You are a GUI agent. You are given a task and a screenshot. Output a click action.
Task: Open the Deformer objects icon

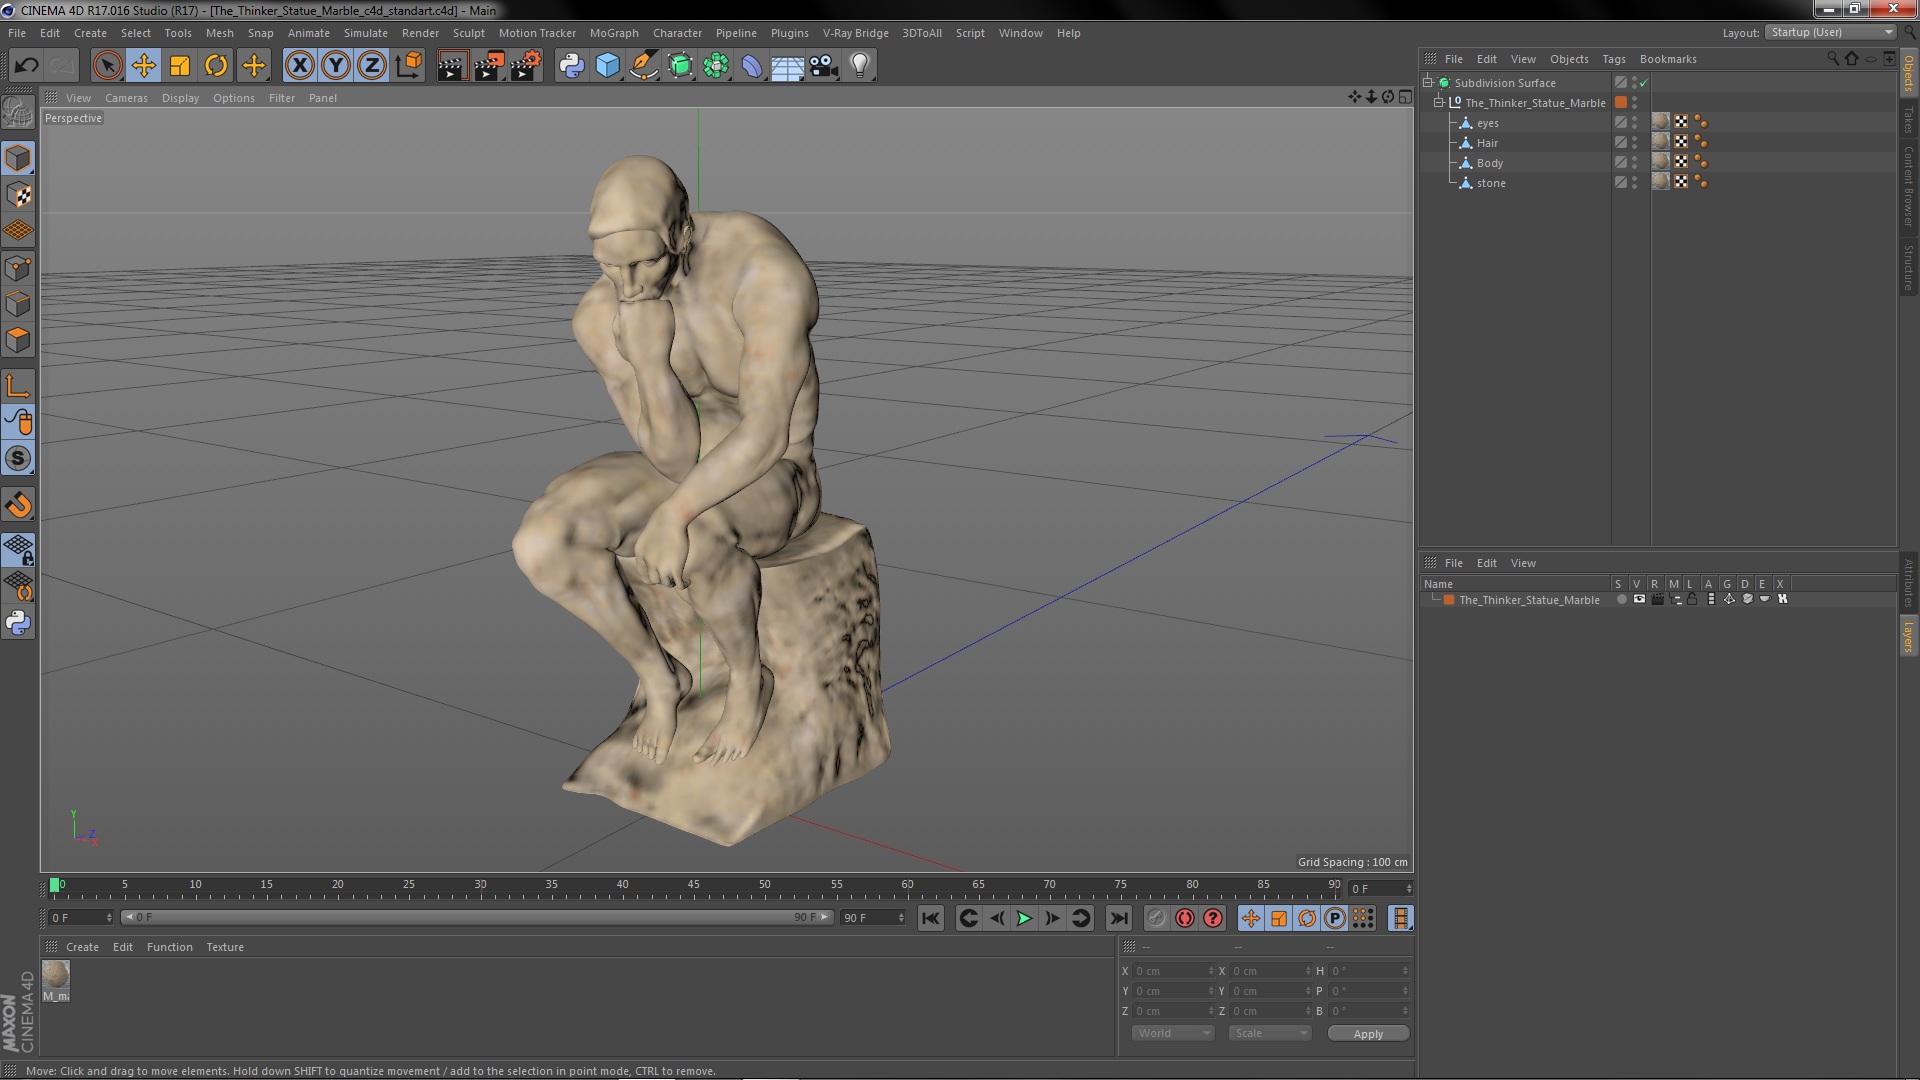click(752, 66)
